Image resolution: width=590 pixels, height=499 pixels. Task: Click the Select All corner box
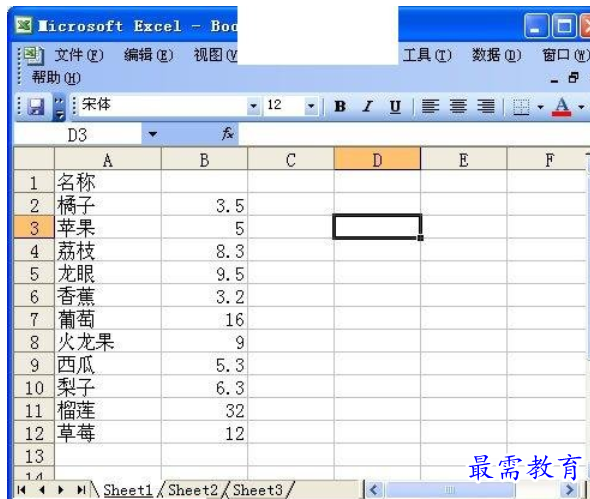[x=34, y=159]
